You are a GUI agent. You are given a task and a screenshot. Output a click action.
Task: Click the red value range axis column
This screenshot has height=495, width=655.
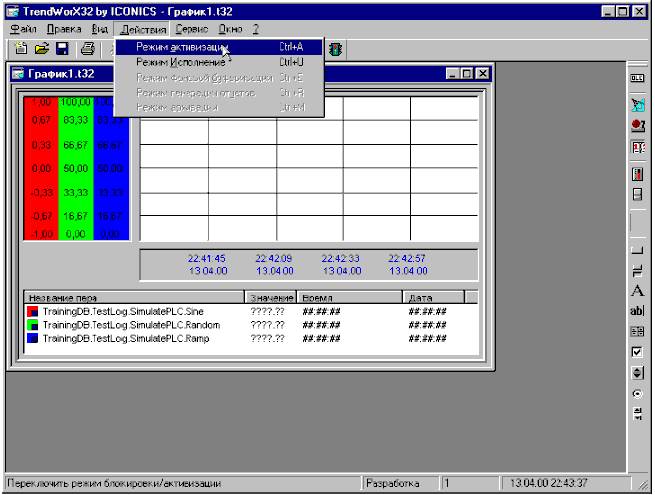coord(41,168)
